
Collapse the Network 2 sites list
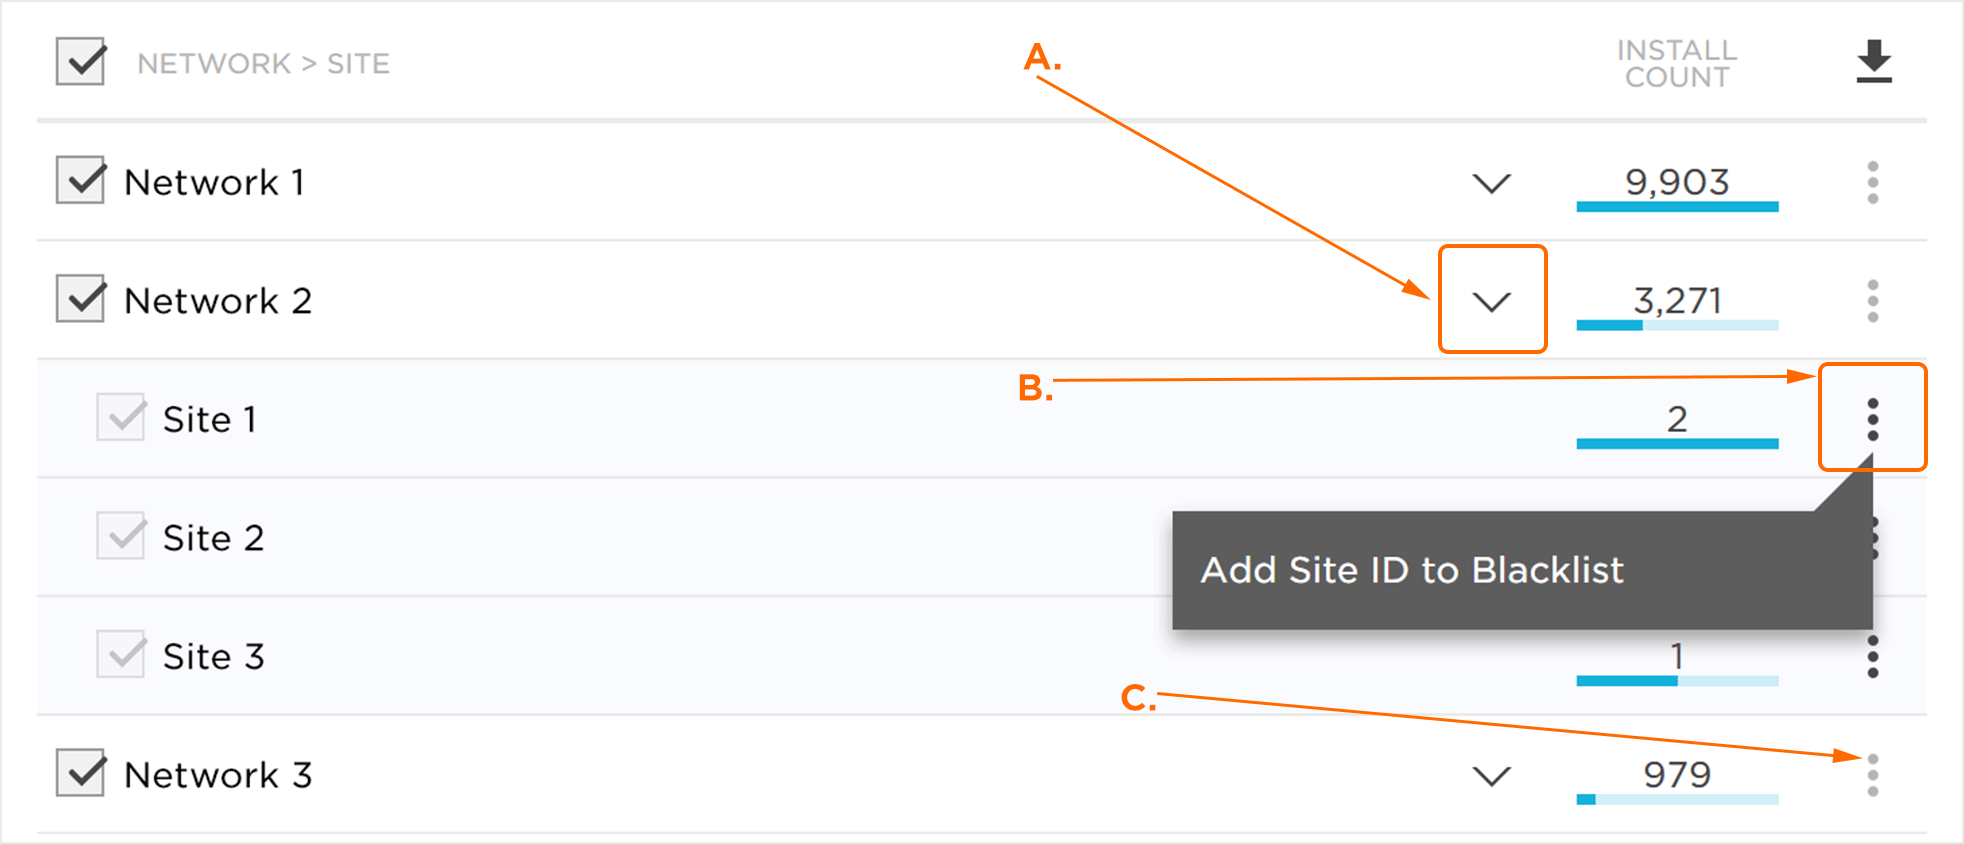[x=1491, y=301]
